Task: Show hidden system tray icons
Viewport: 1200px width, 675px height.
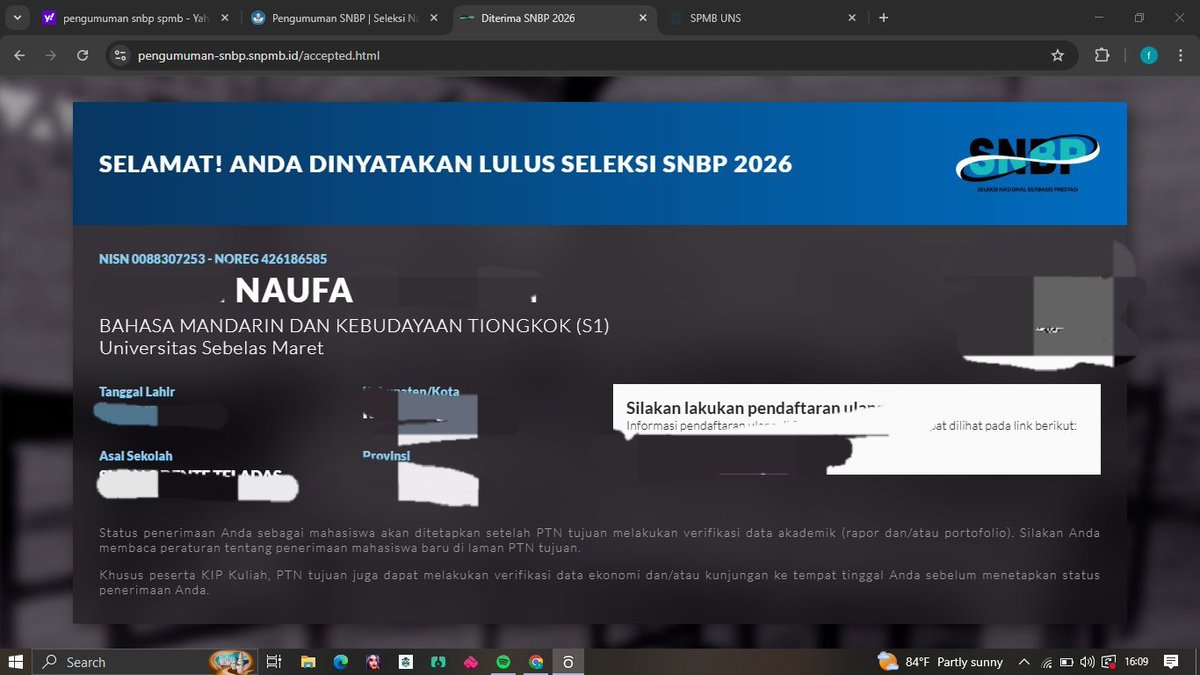Action: click(1024, 662)
